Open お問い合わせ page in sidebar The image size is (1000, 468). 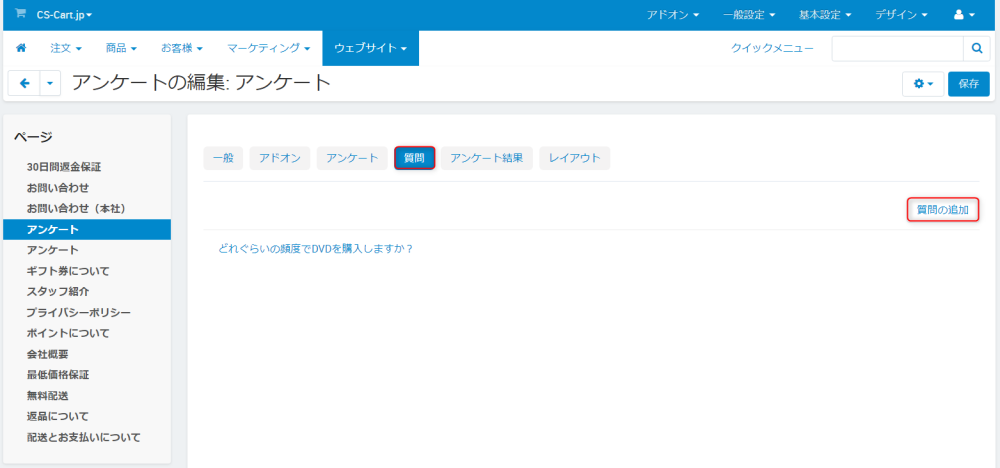pos(57,188)
